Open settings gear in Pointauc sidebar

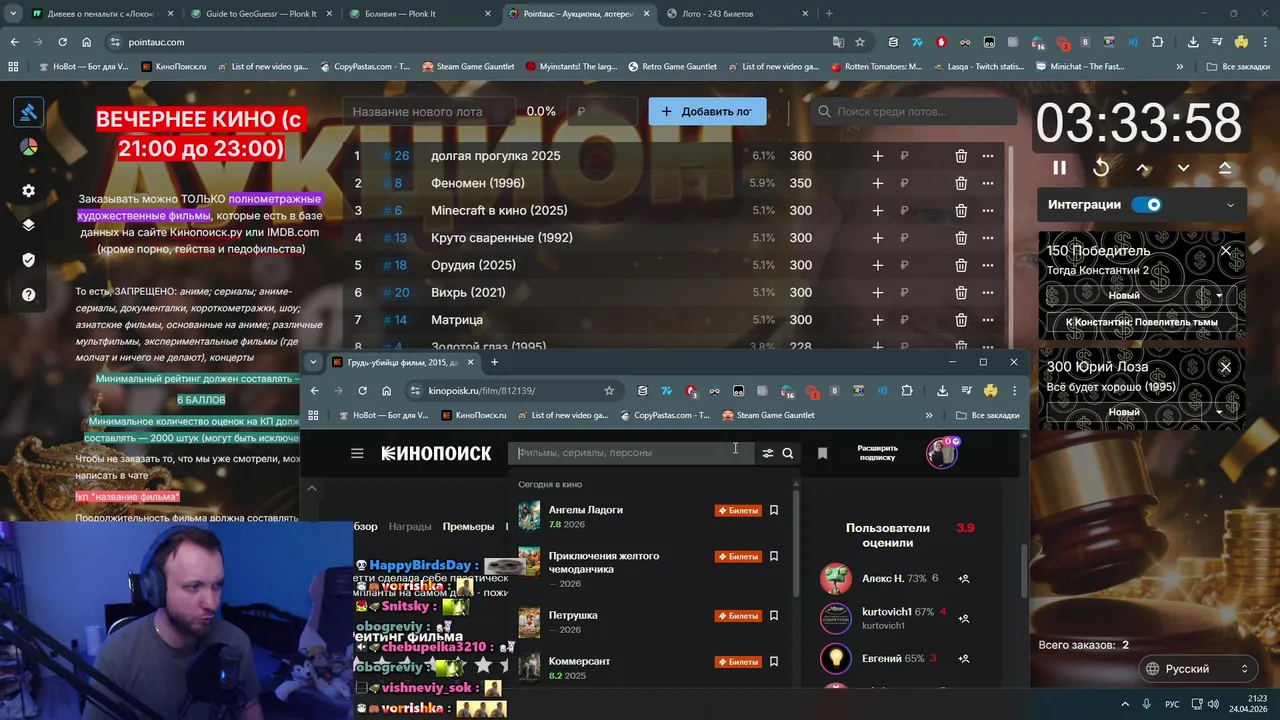[28, 190]
